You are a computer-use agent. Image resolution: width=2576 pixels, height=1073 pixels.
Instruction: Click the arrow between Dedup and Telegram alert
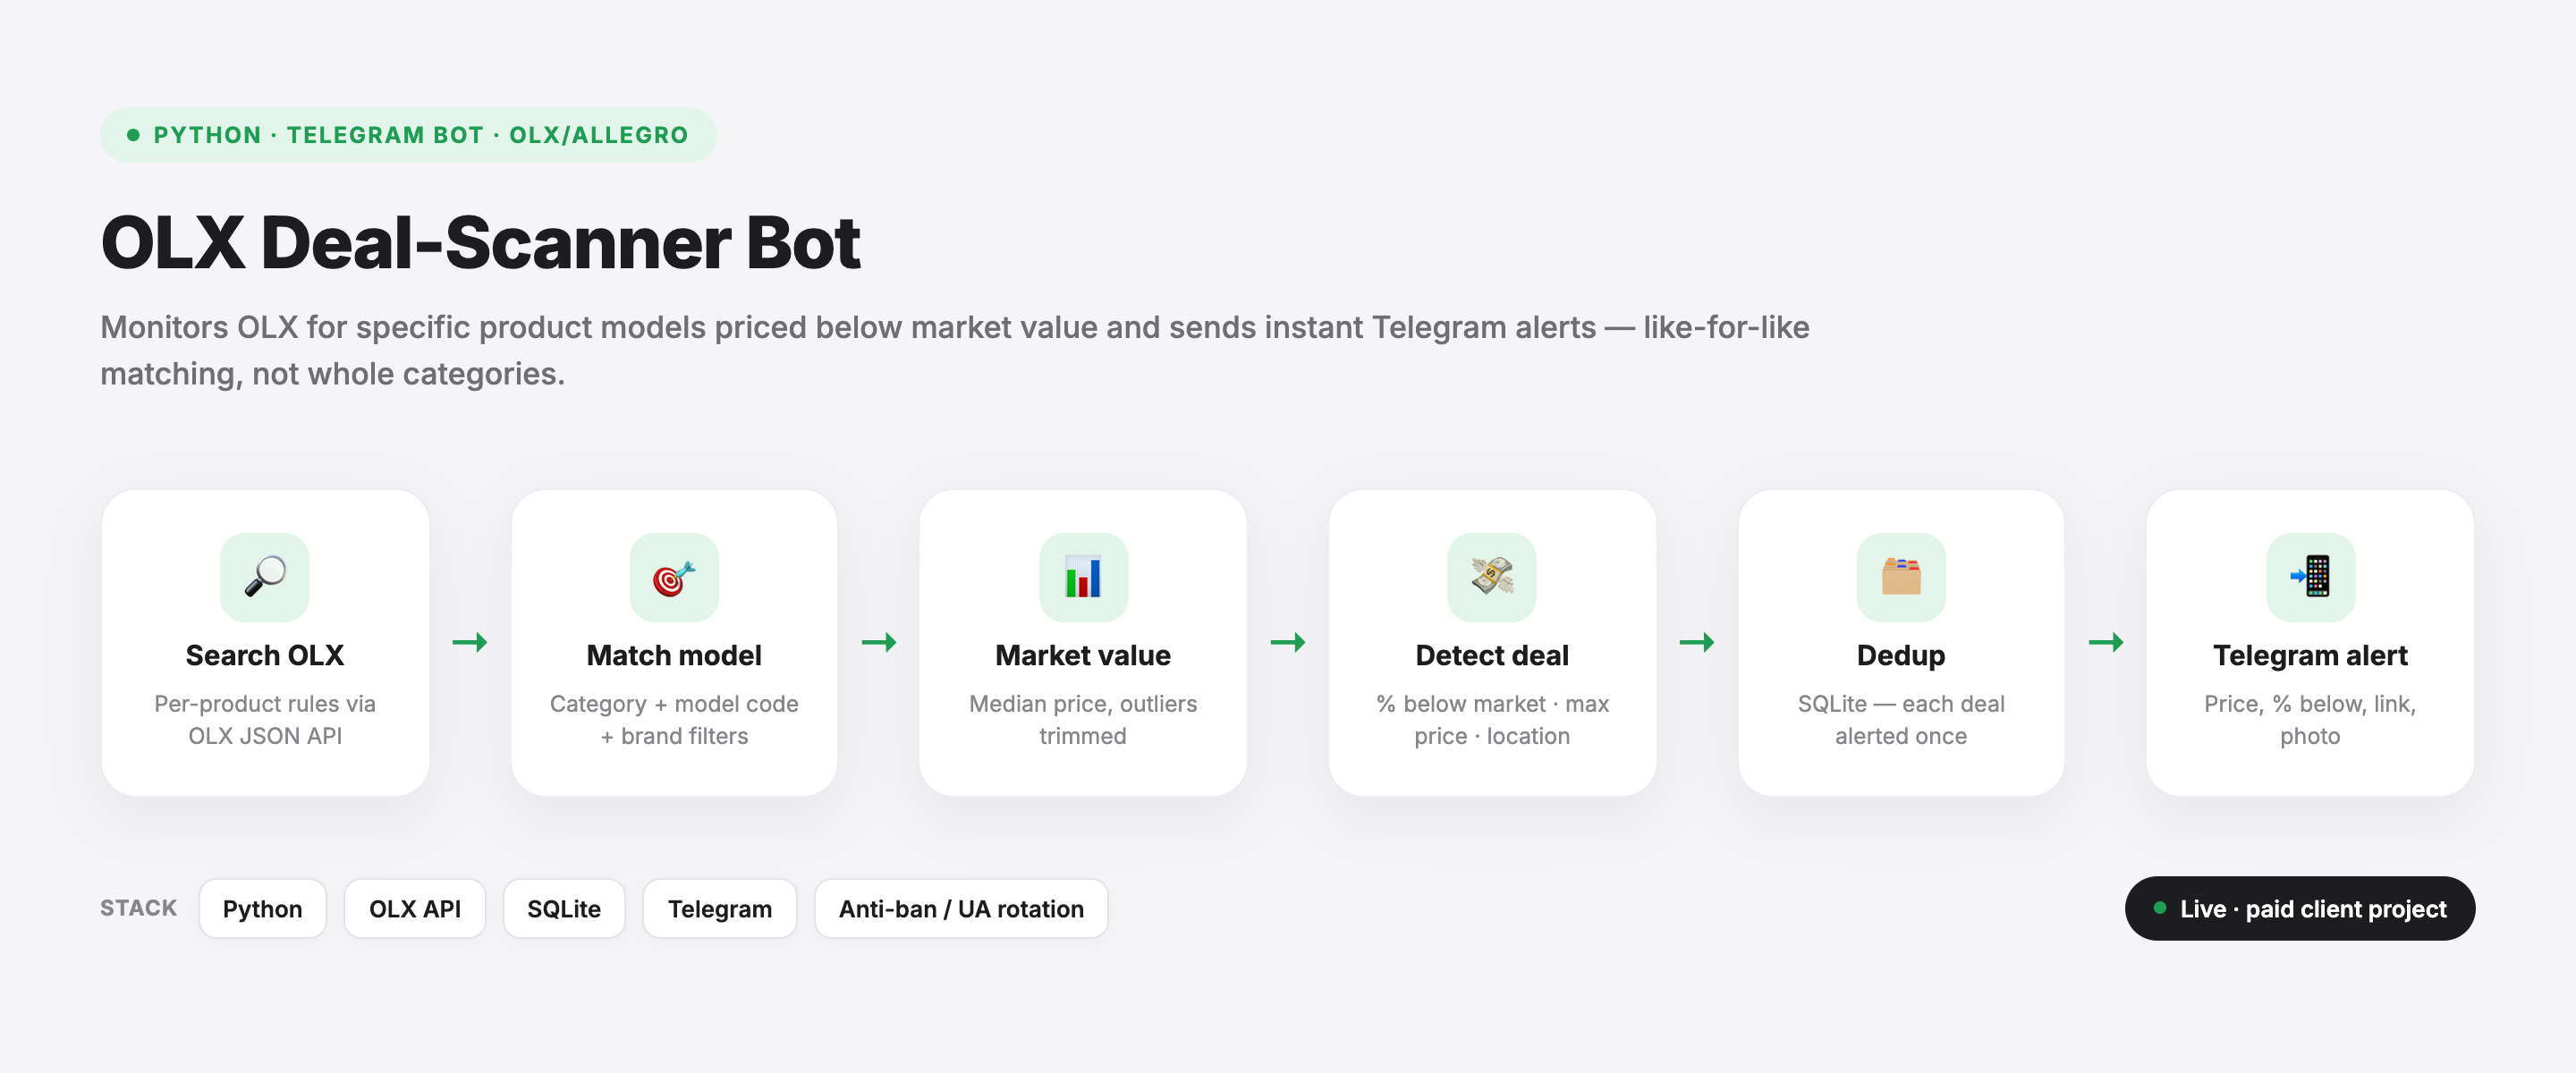[x=2106, y=642]
